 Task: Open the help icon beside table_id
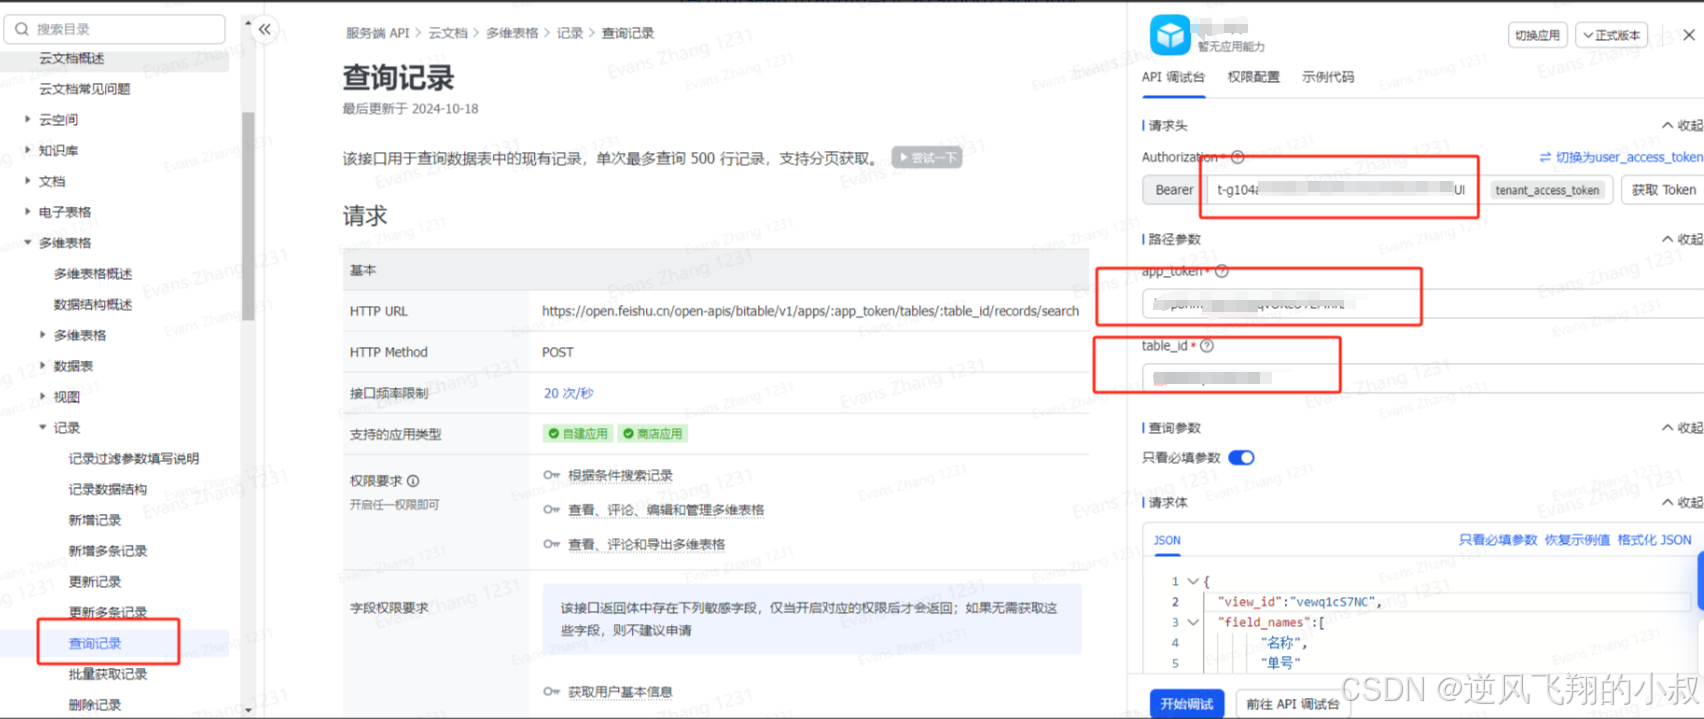pyautogui.click(x=1207, y=346)
